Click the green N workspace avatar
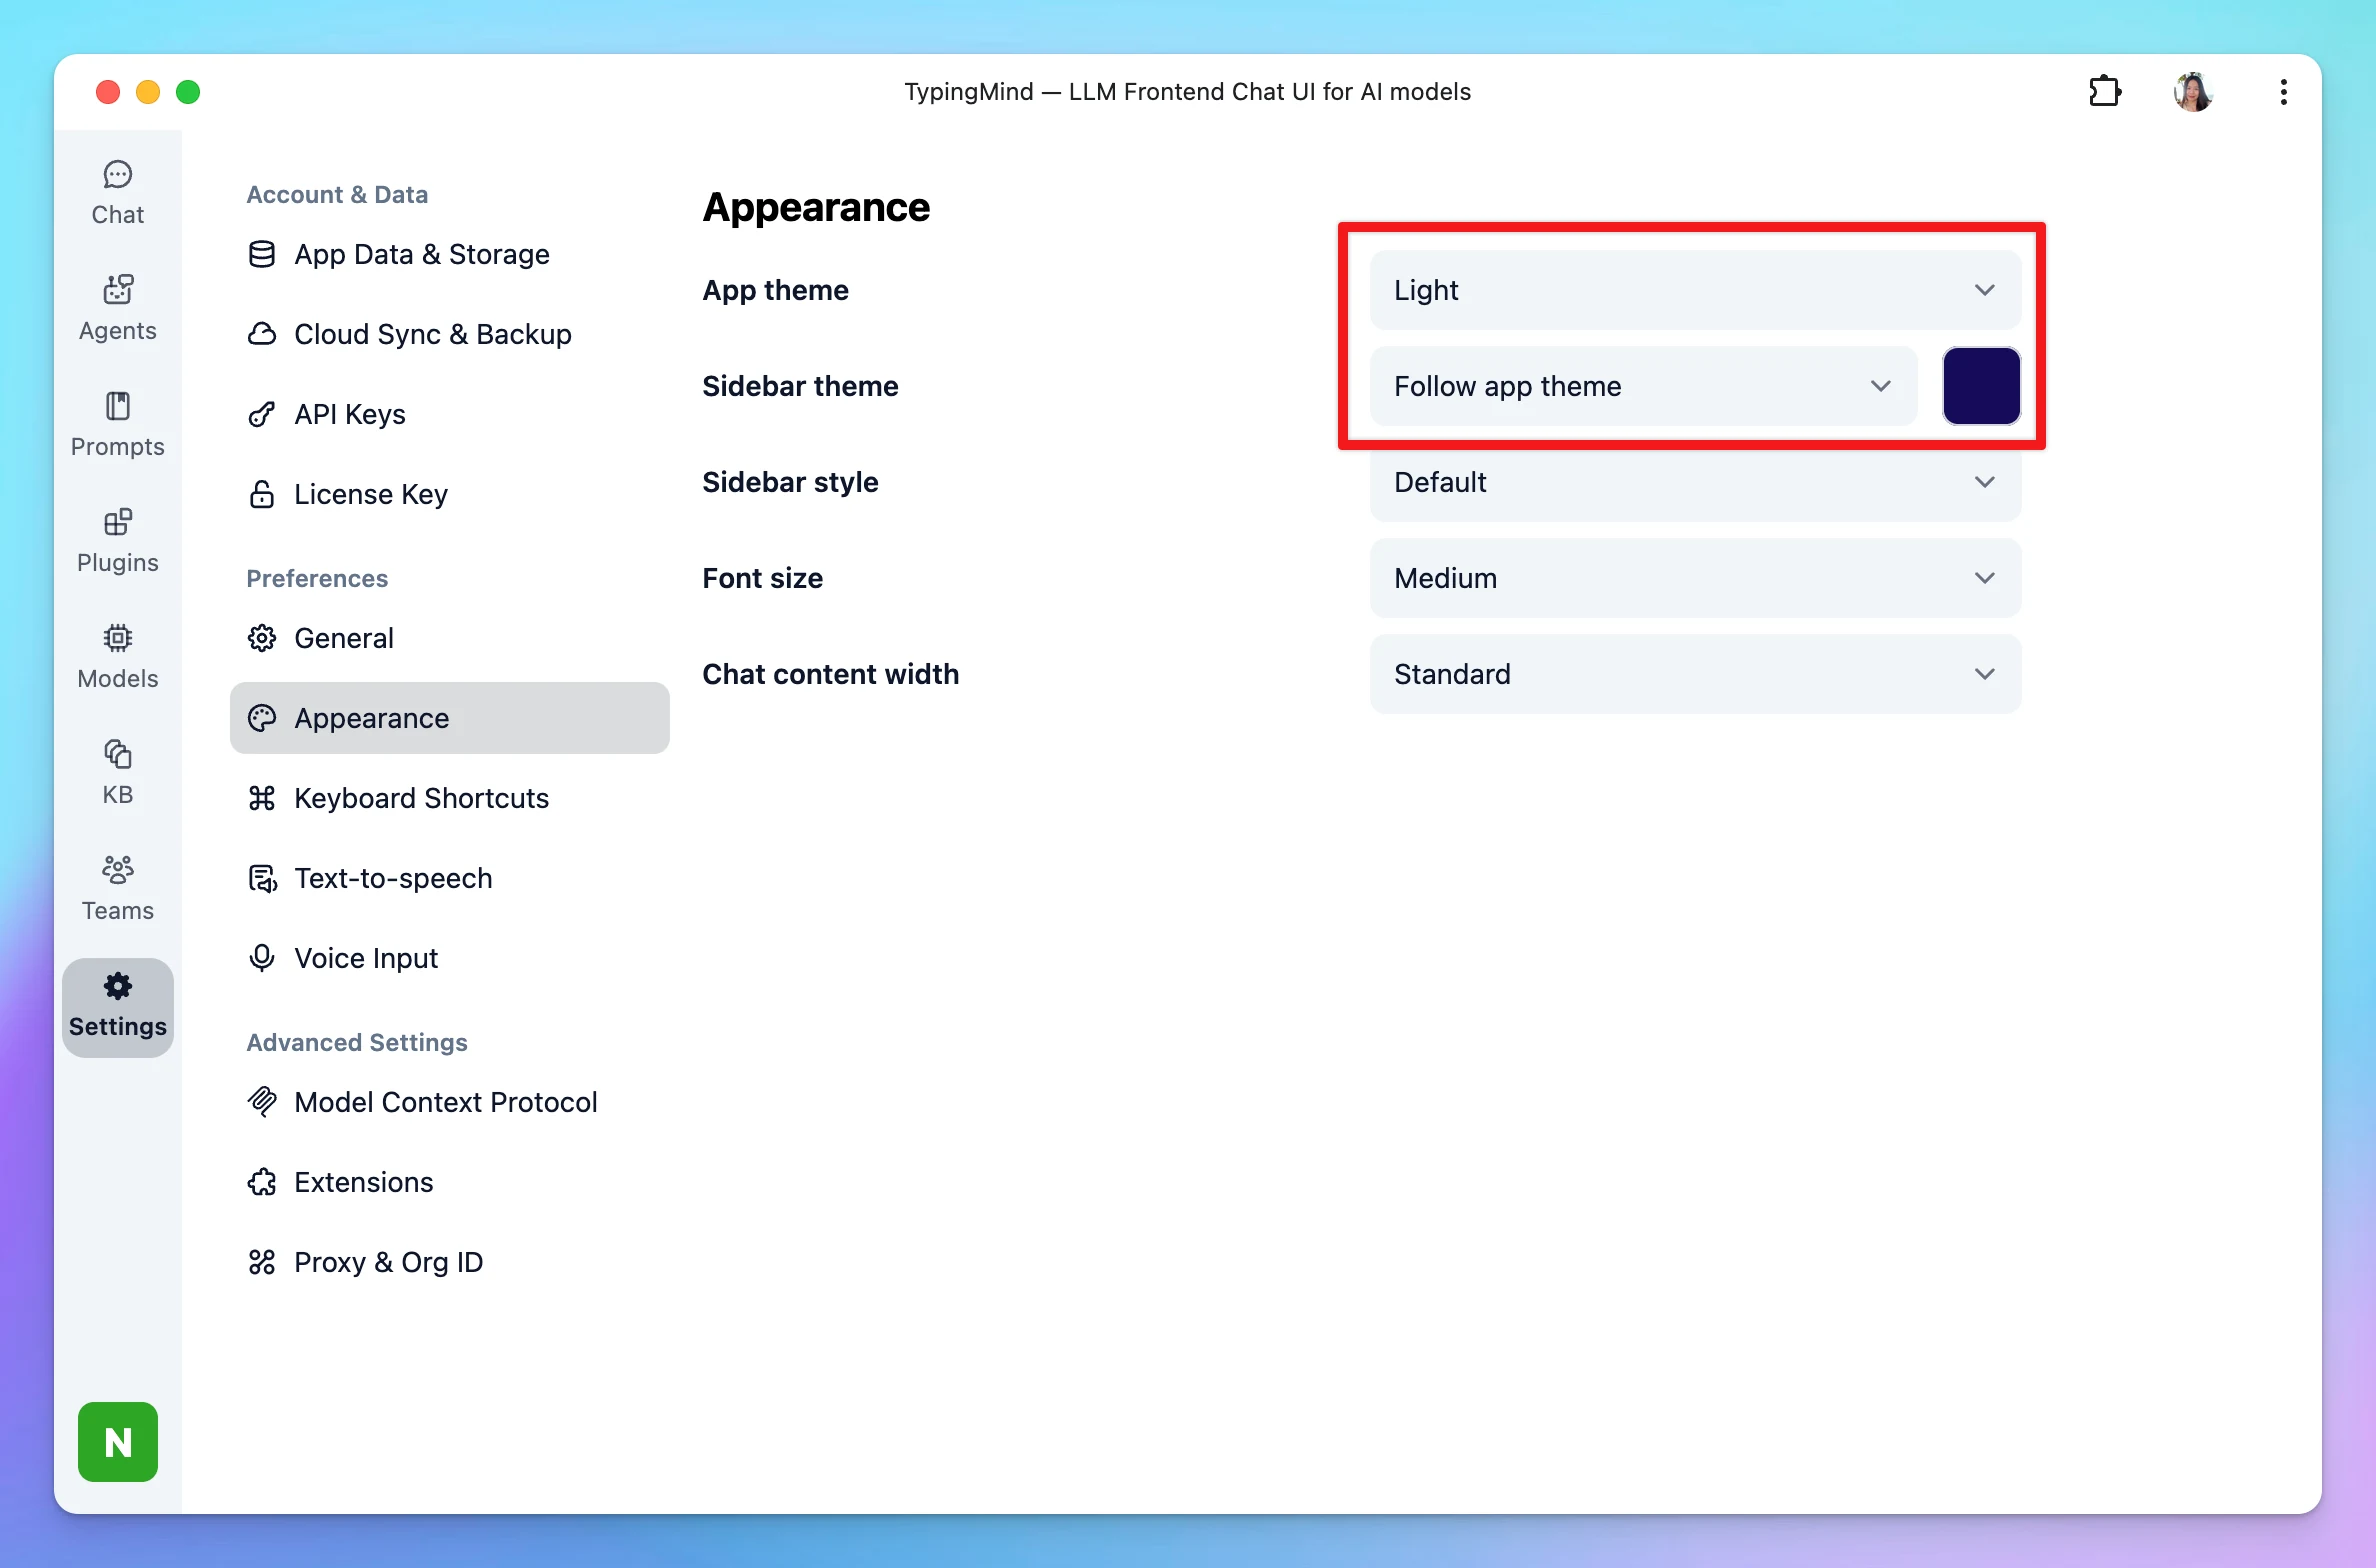Viewport: 2376px width, 1568px height. (x=118, y=1441)
